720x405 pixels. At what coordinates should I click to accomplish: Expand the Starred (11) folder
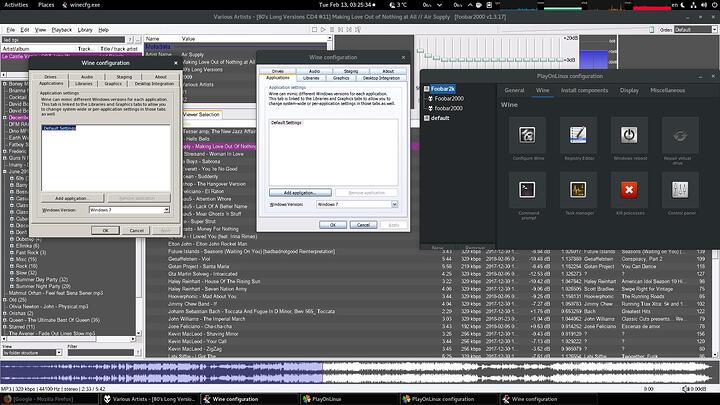5,327
